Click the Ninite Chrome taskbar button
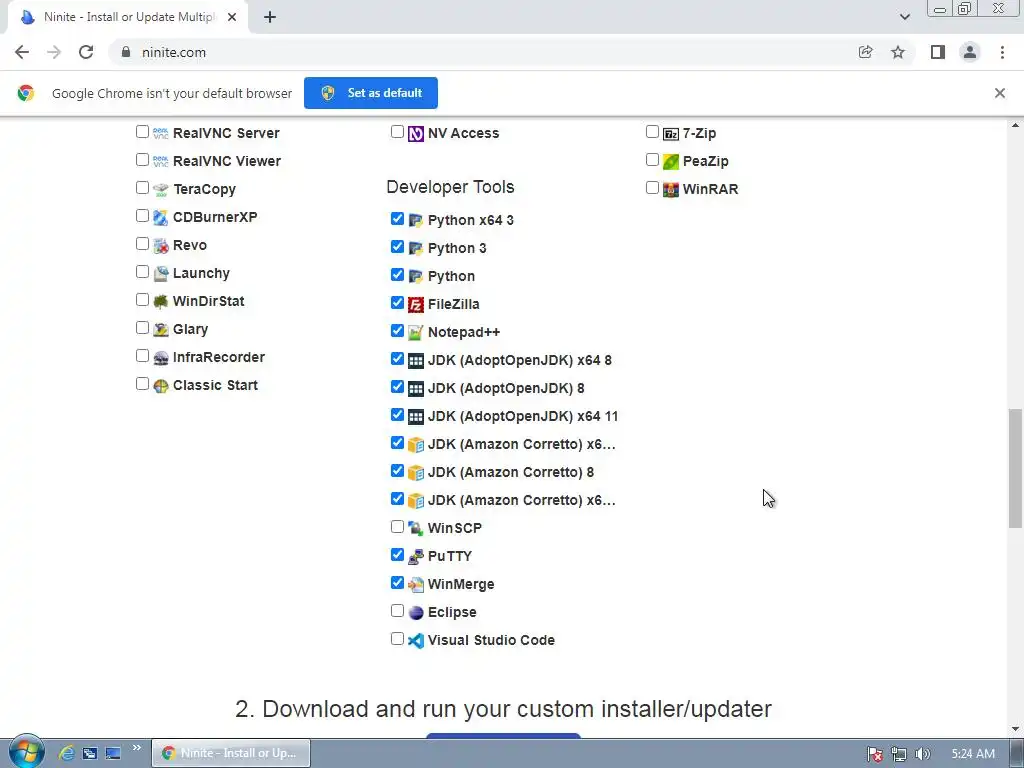This screenshot has height=768, width=1024. 231,753
